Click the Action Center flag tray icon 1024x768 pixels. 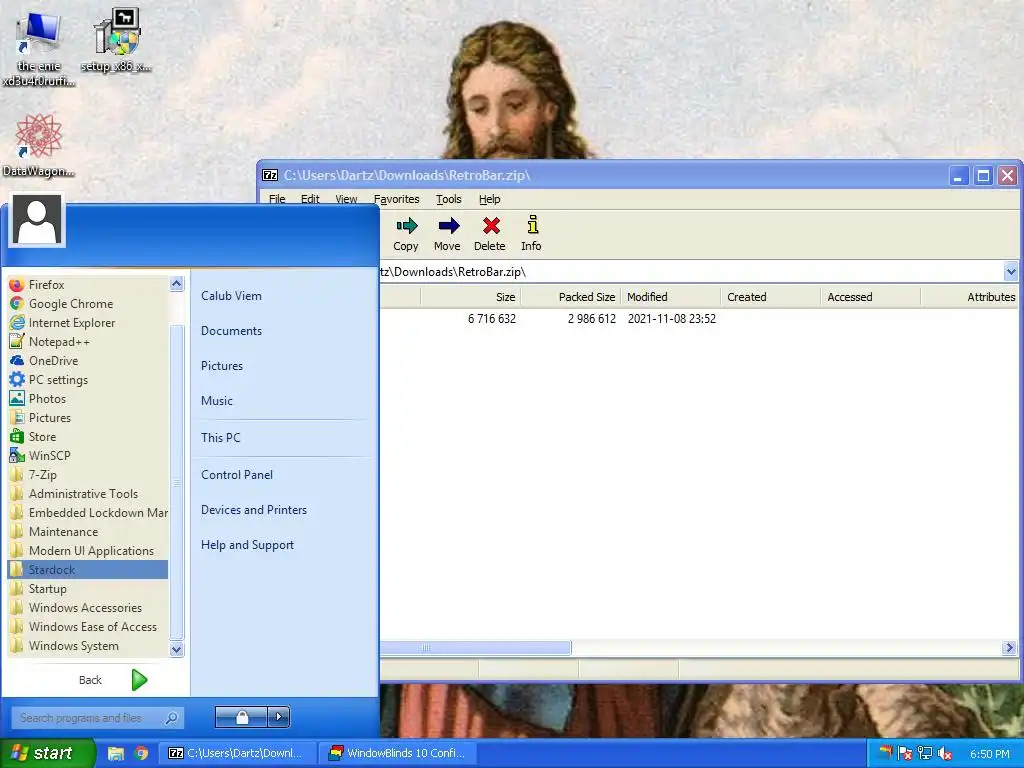click(905, 754)
